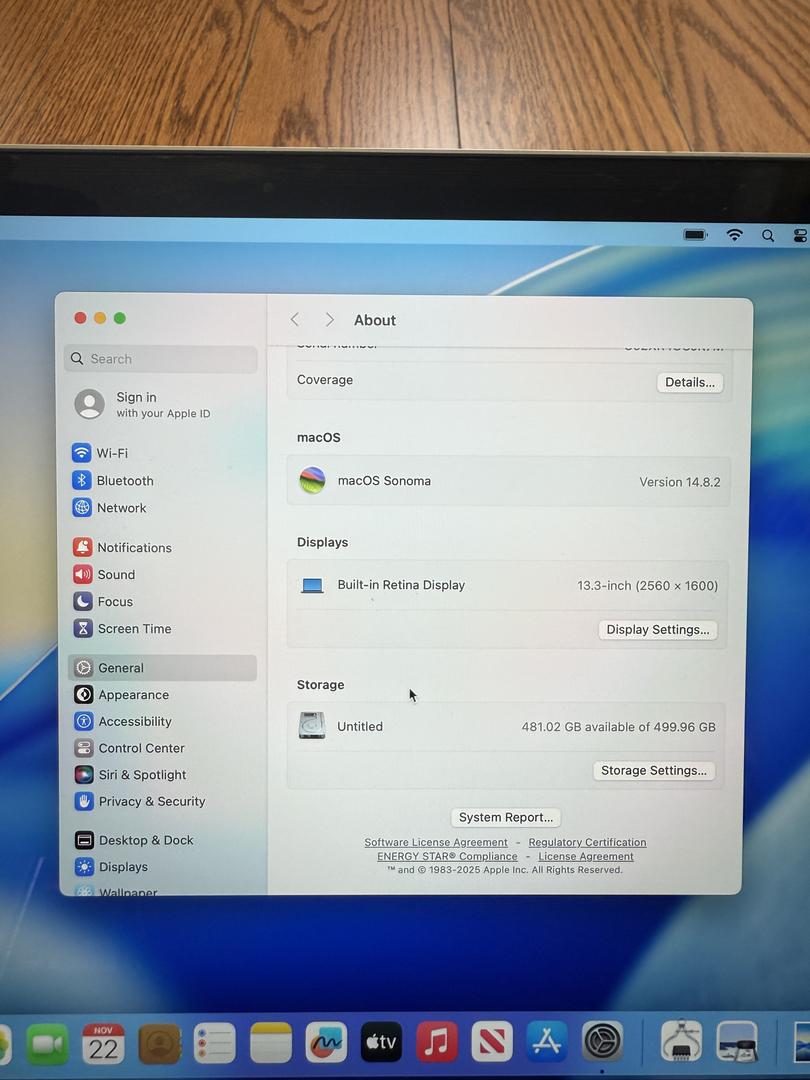Open Display Settings... button

pyautogui.click(x=658, y=630)
